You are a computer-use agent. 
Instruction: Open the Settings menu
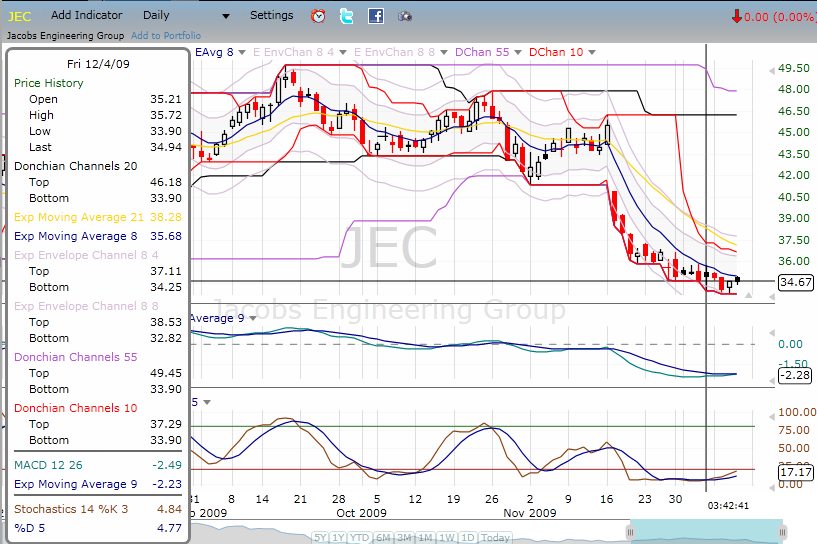271,15
